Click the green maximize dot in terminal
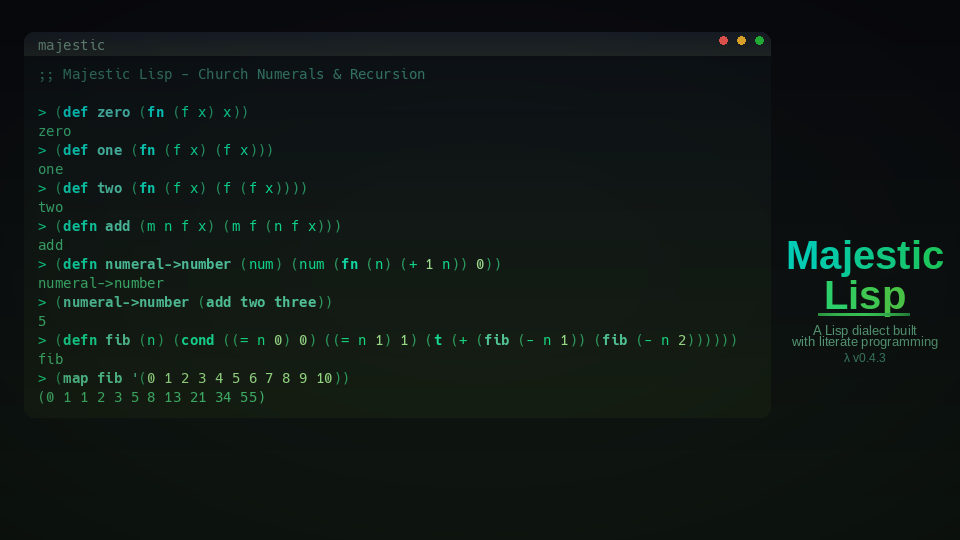The image size is (960, 540). point(759,40)
